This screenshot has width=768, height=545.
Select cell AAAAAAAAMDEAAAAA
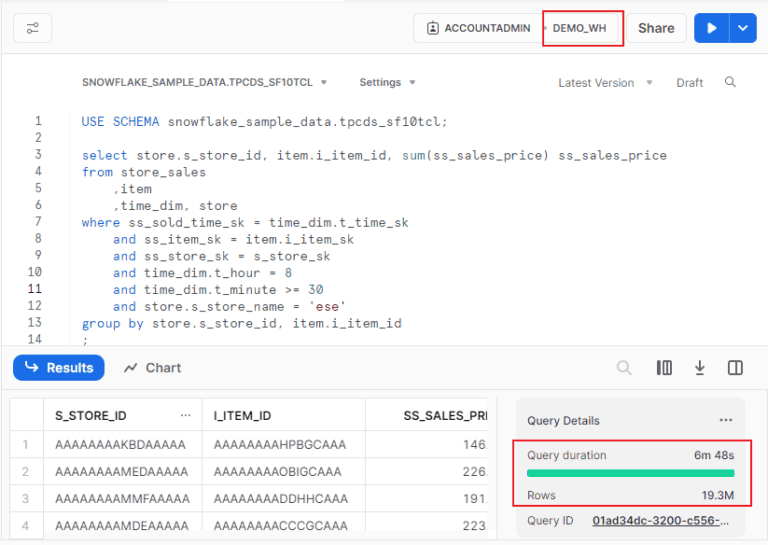click(122, 525)
